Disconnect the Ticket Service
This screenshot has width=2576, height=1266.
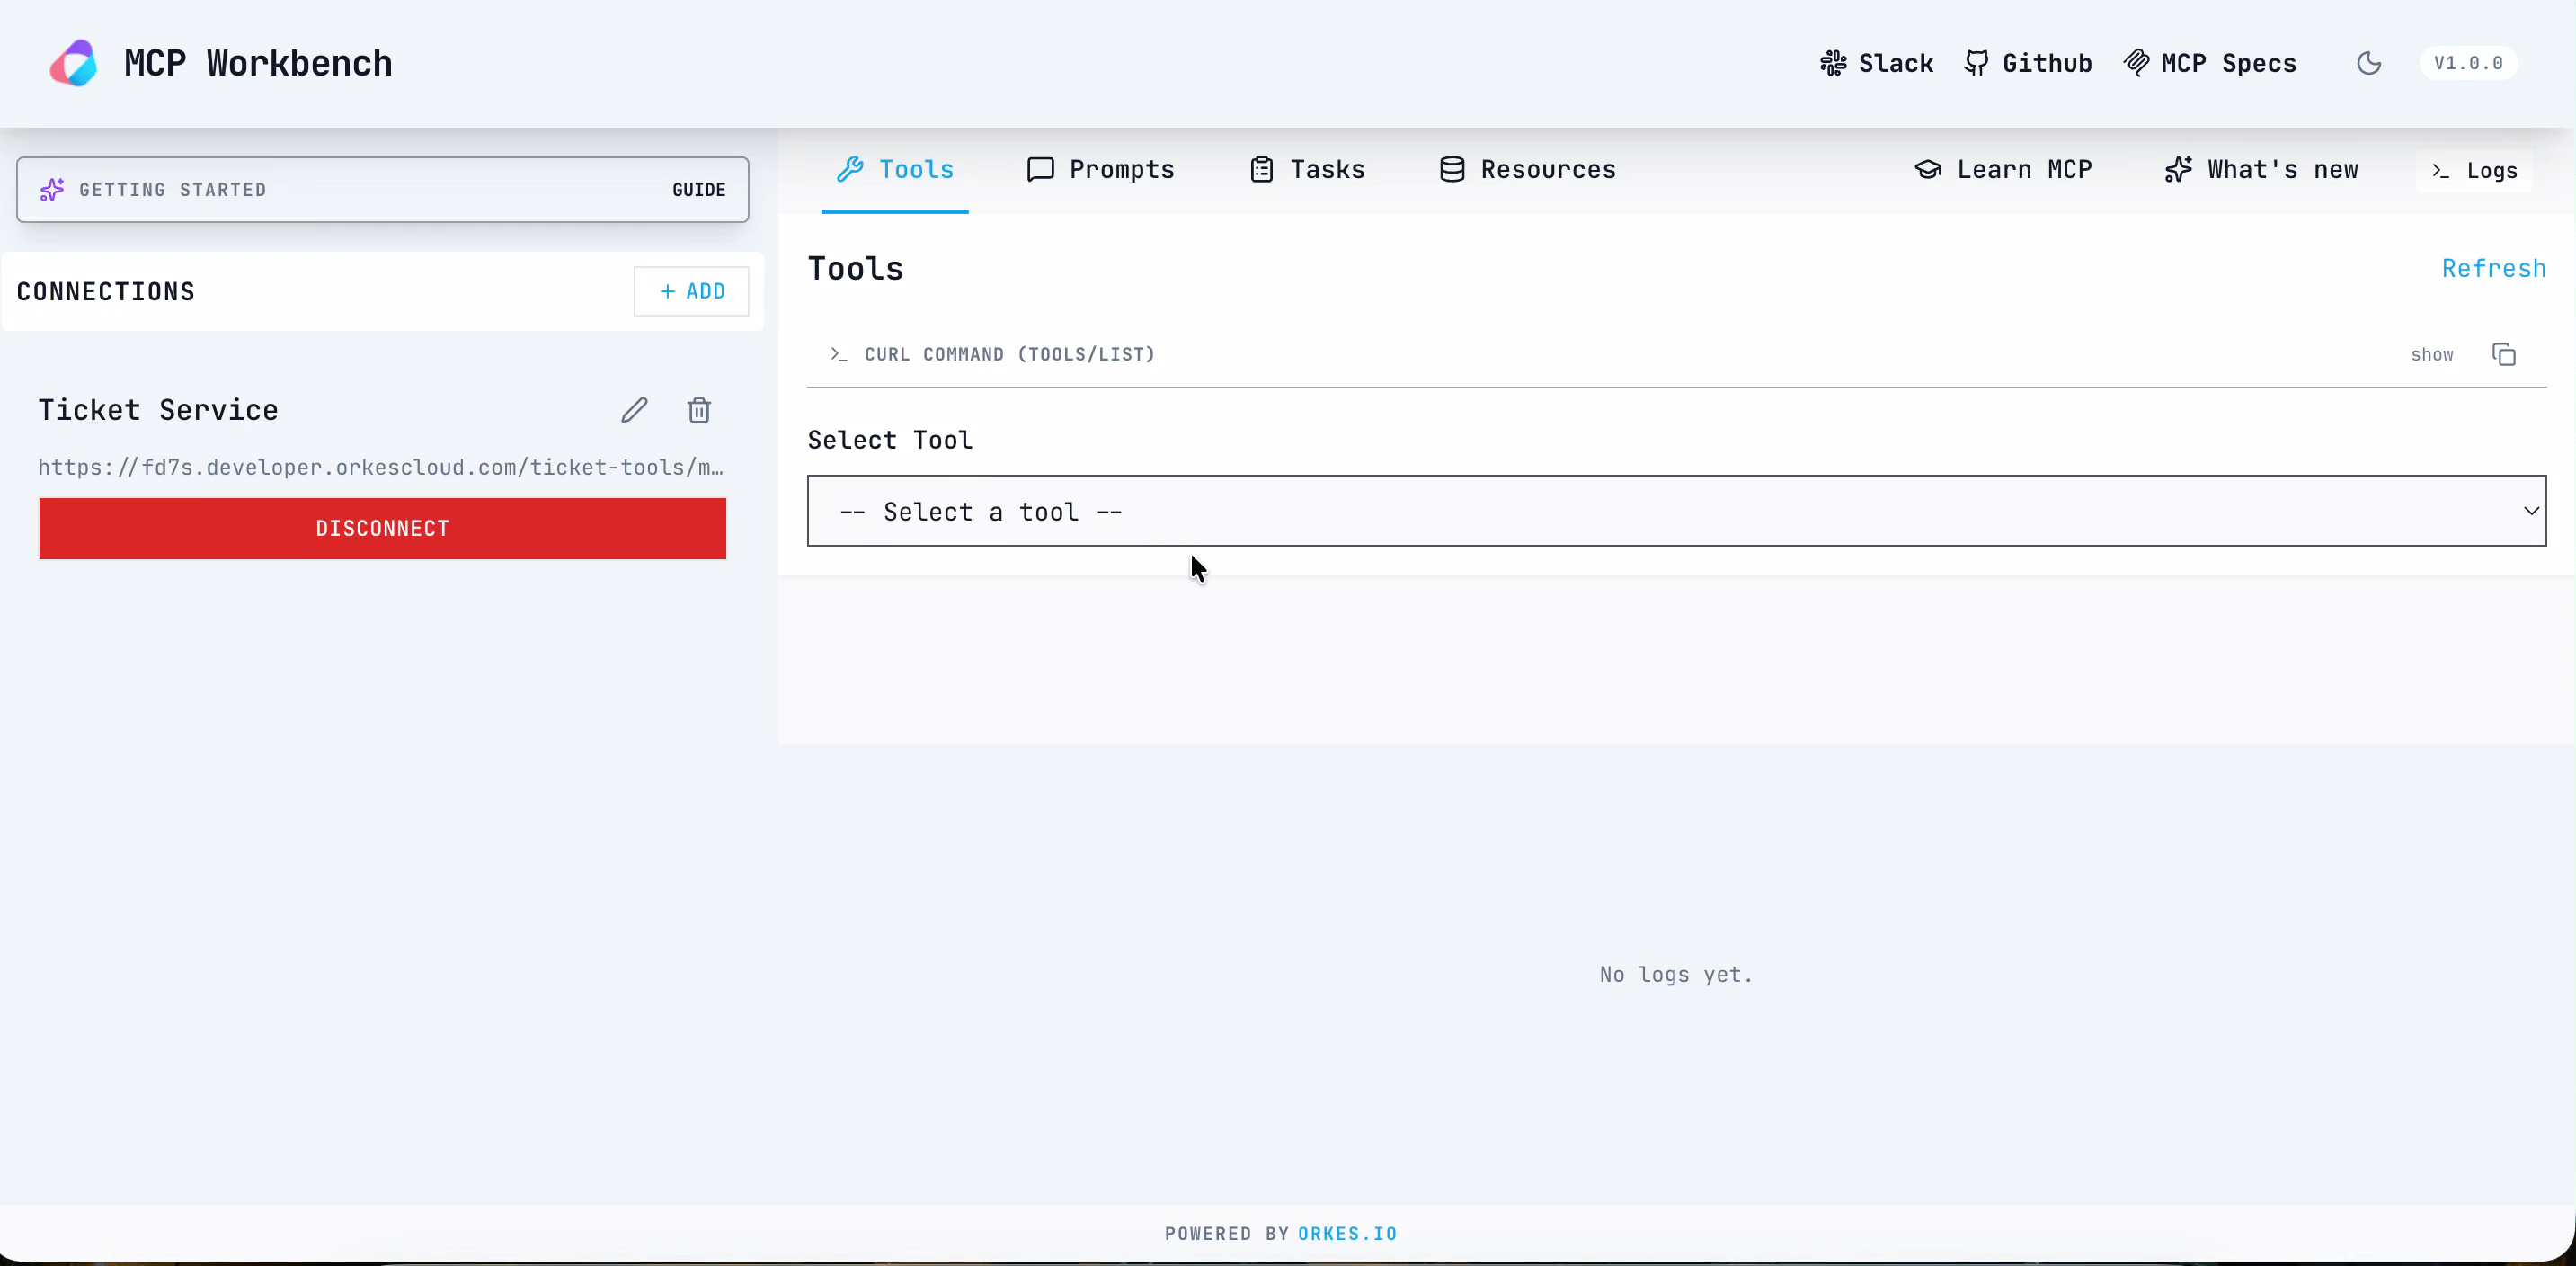381,528
